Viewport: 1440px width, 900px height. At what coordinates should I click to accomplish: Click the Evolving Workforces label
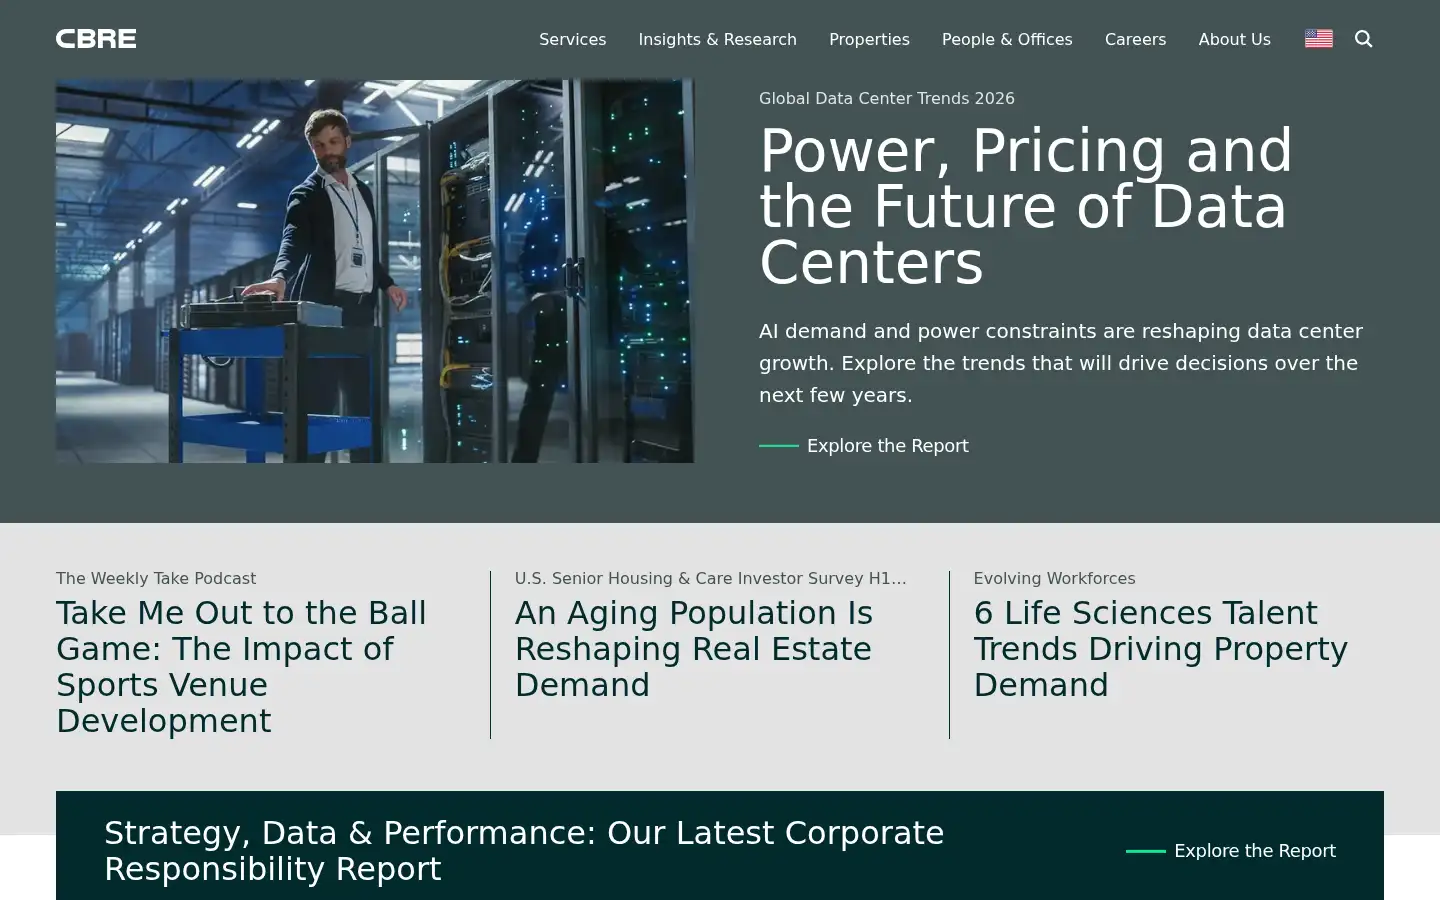tap(1054, 578)
